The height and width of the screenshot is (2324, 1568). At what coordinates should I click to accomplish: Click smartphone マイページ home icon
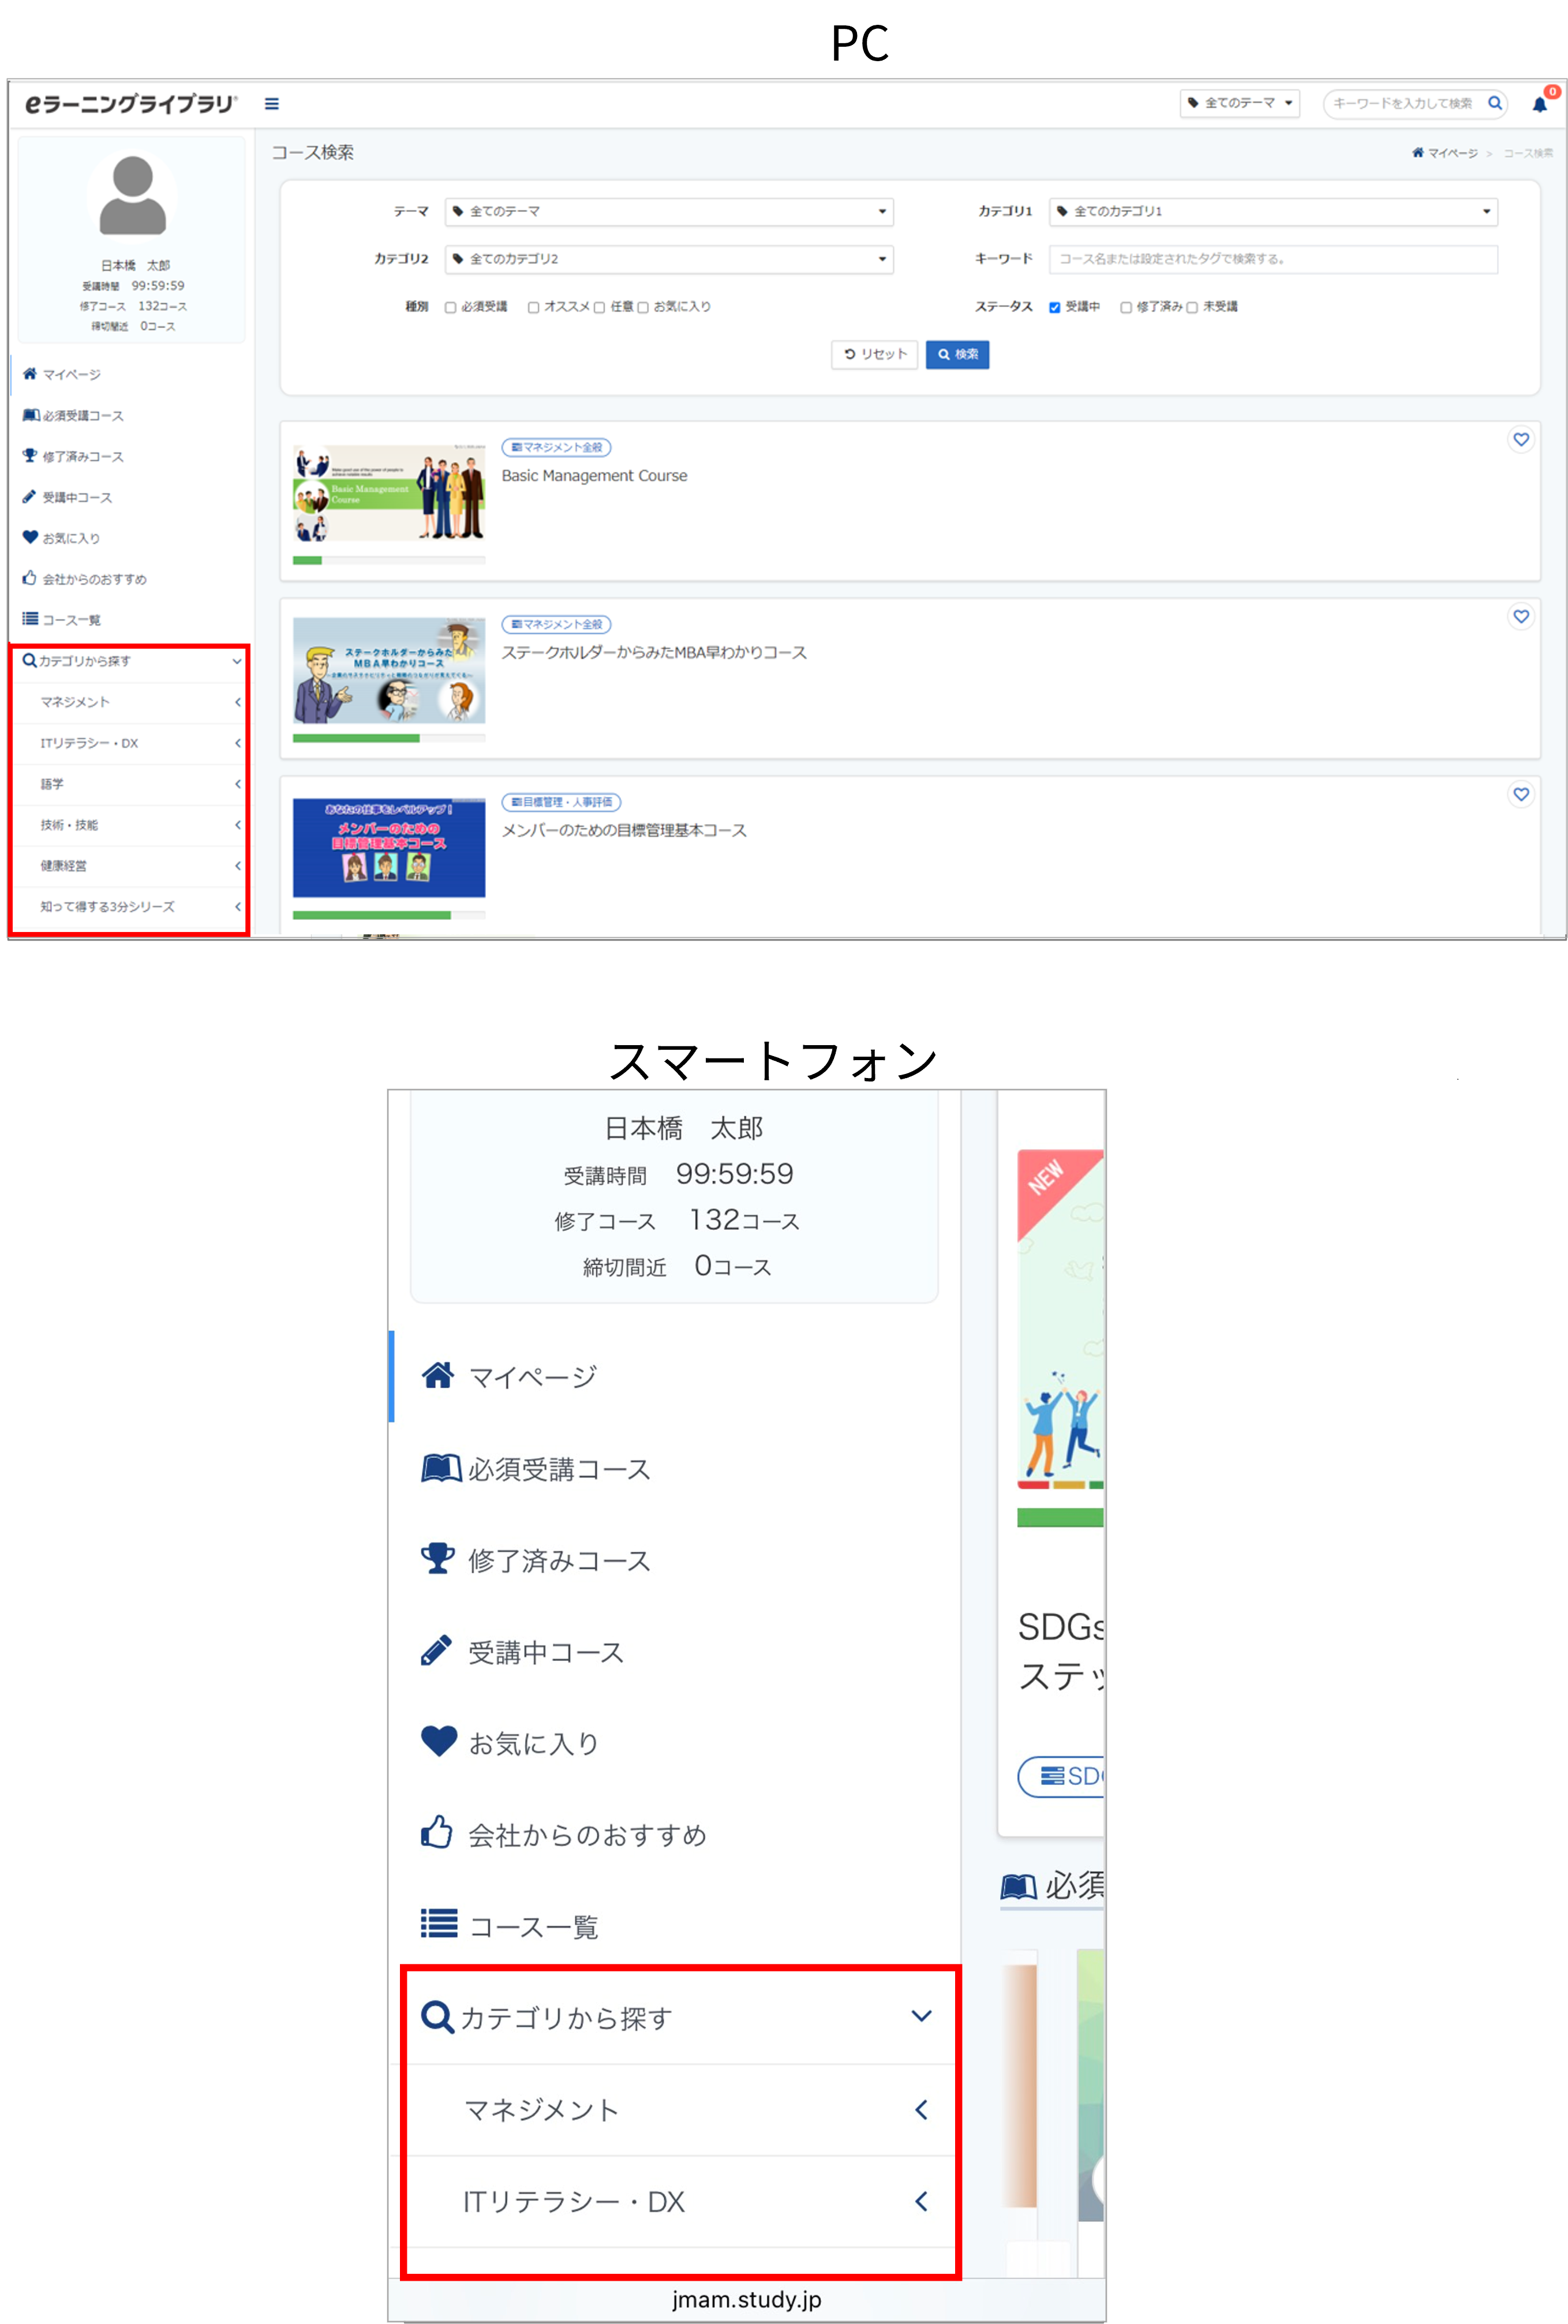tap(437, 1376)
